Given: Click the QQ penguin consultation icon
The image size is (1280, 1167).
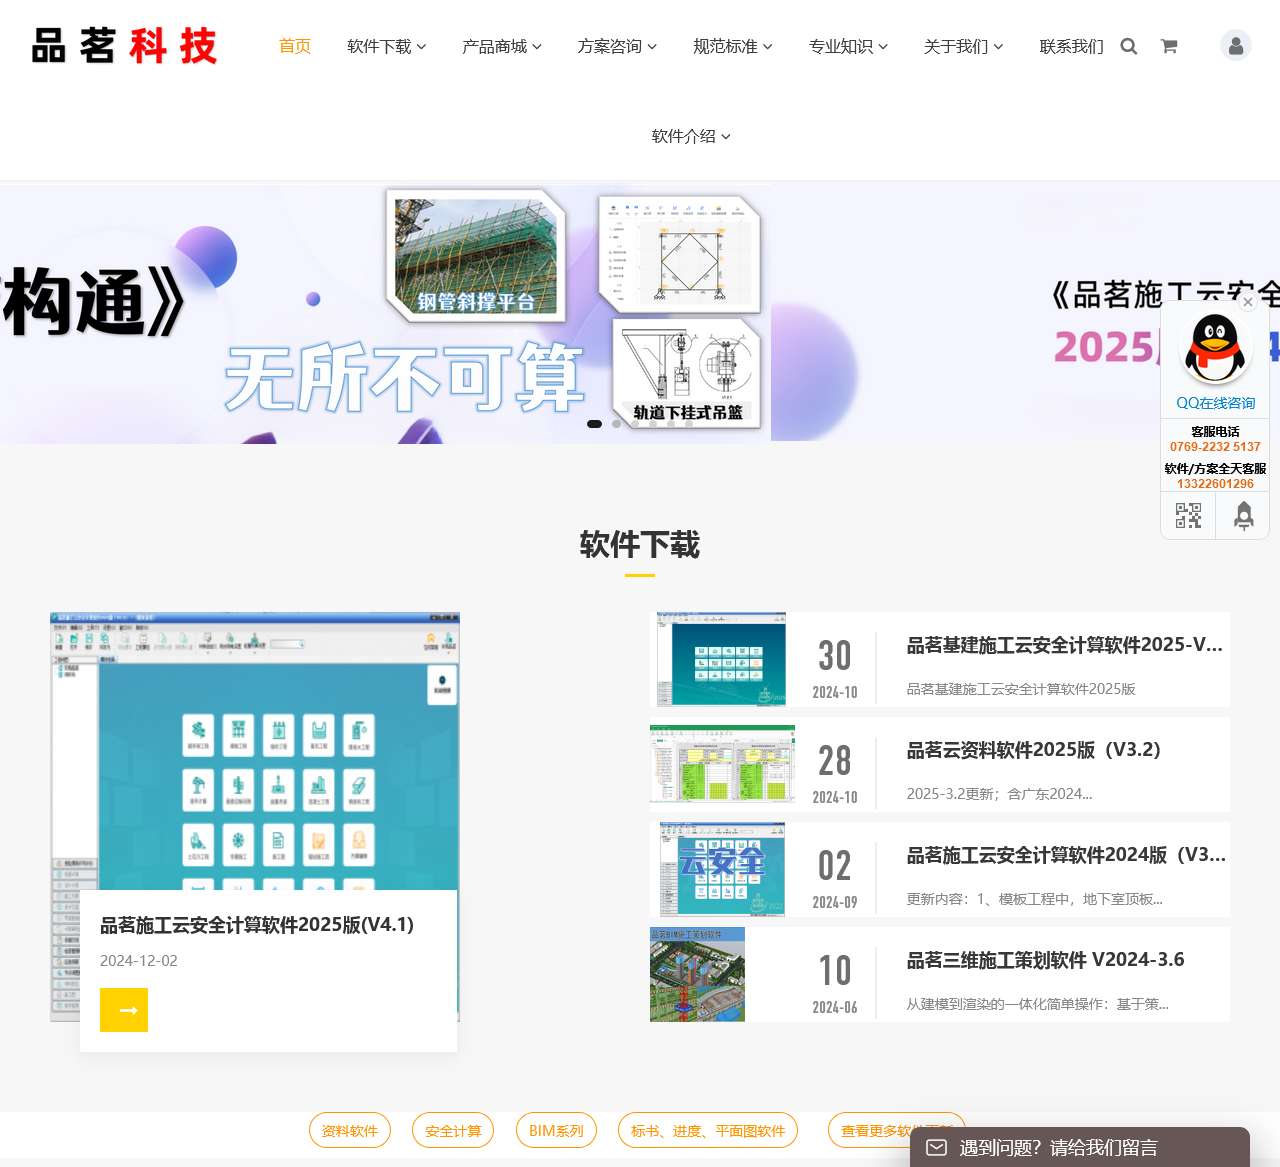Looking at the screenshot, I should 1215,348.
